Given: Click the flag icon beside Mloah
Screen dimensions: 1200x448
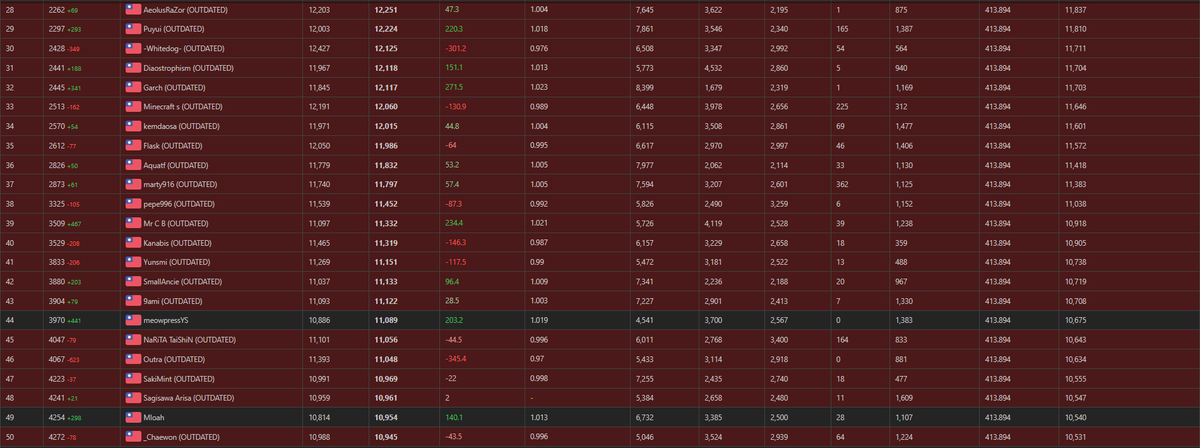Looking at the screenshot, I should click(133, 418).
